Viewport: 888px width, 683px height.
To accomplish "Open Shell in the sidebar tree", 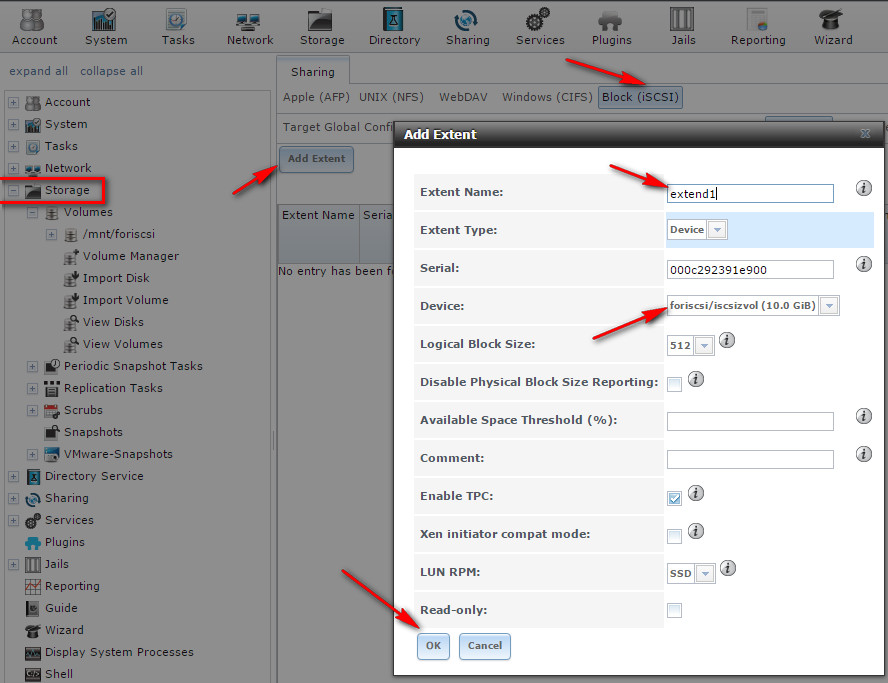I will [x=58, y=674].
